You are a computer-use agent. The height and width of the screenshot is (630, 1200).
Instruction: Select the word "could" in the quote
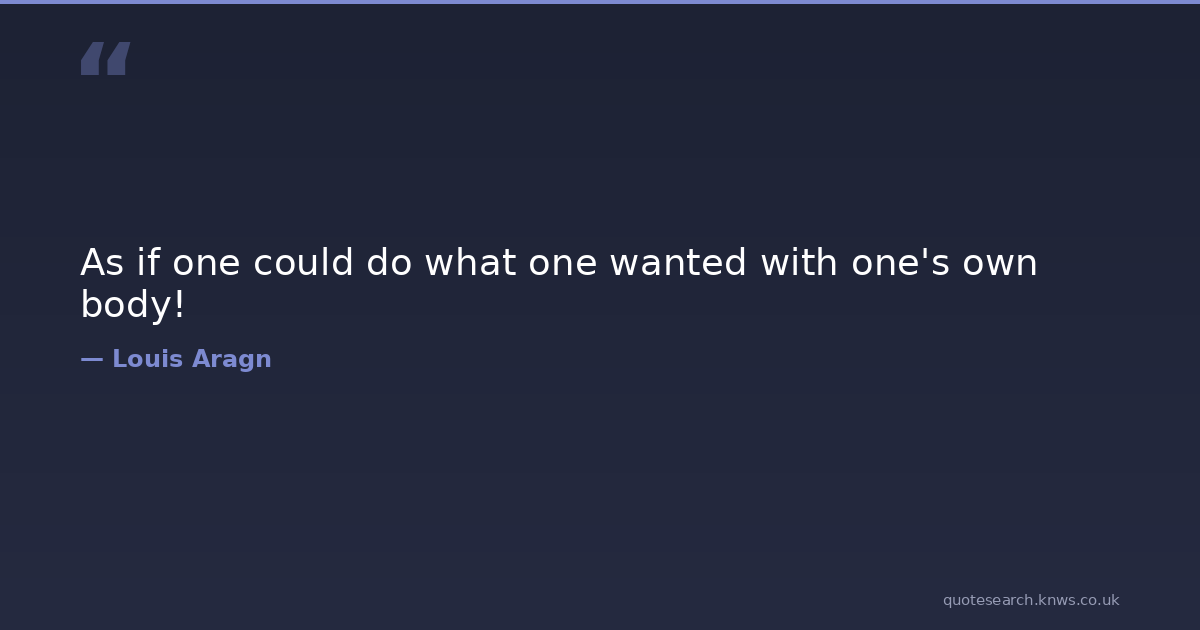click(303, 263)
